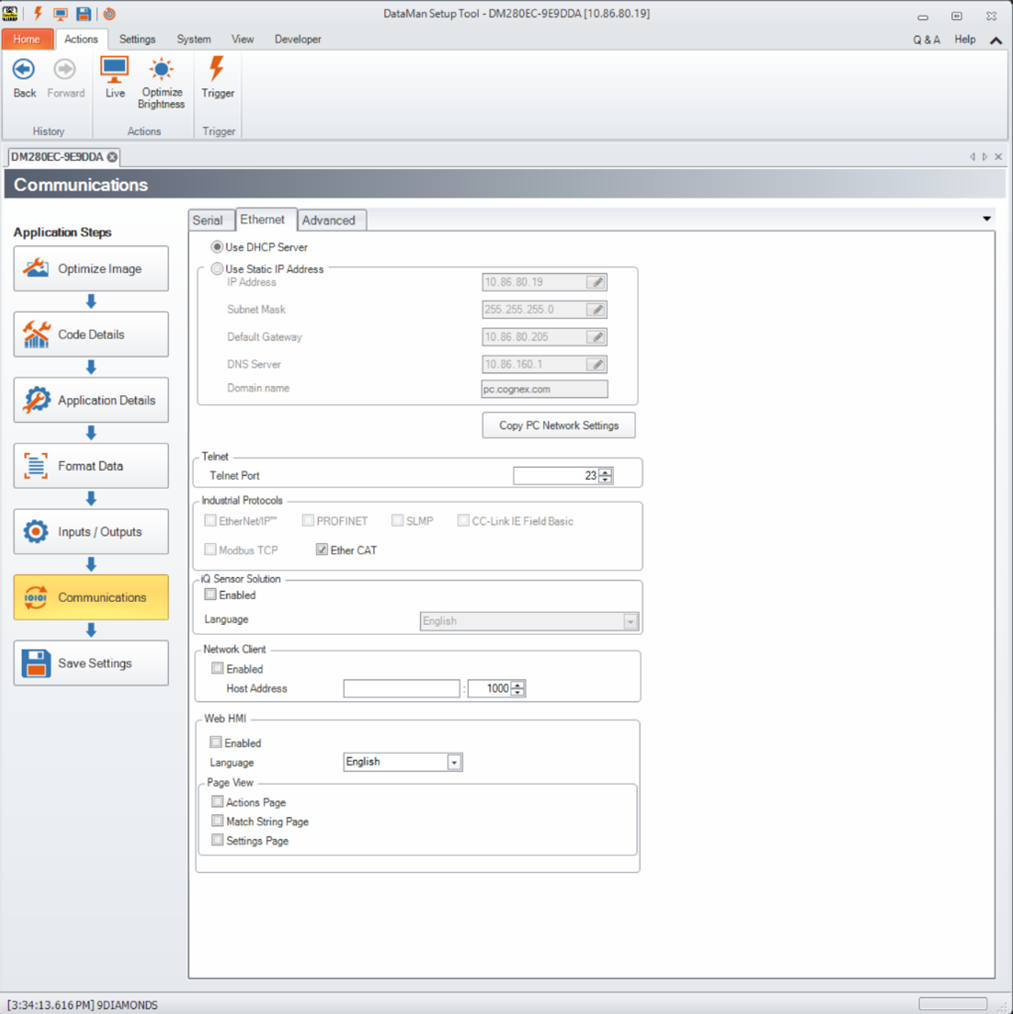Switch to the Serial tab
This screenshot has height=1014, width=1013.
tap(208, 220)
